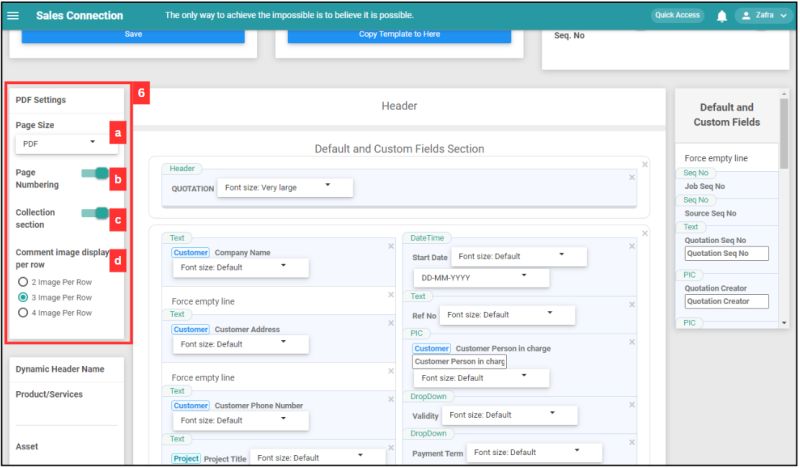Image resolution: width=800 pixels, height=468 pixels.
Task: Expand the Zafra account chevron
Action: coord(783,15)
